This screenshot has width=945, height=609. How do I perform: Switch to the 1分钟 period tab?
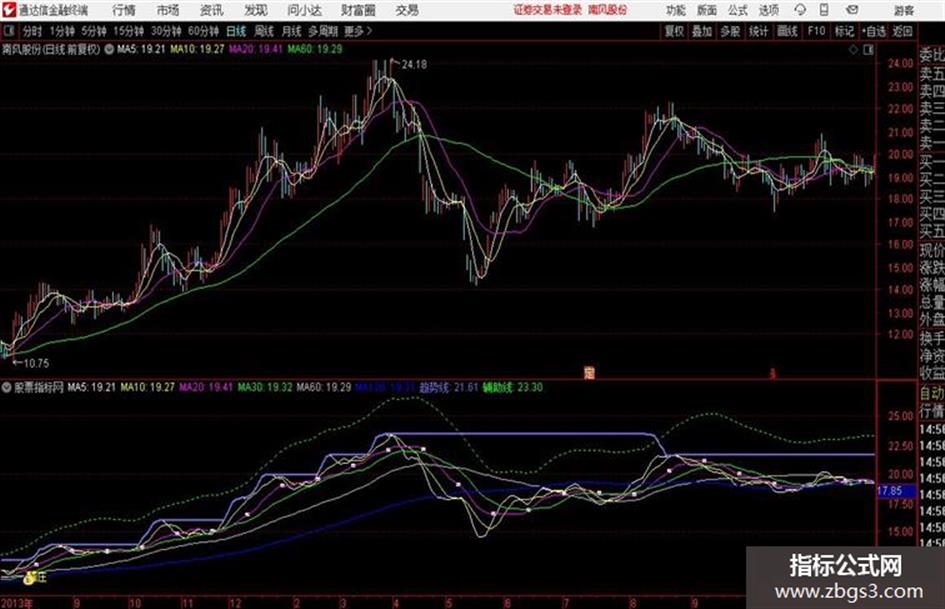[x=61, y=31]
